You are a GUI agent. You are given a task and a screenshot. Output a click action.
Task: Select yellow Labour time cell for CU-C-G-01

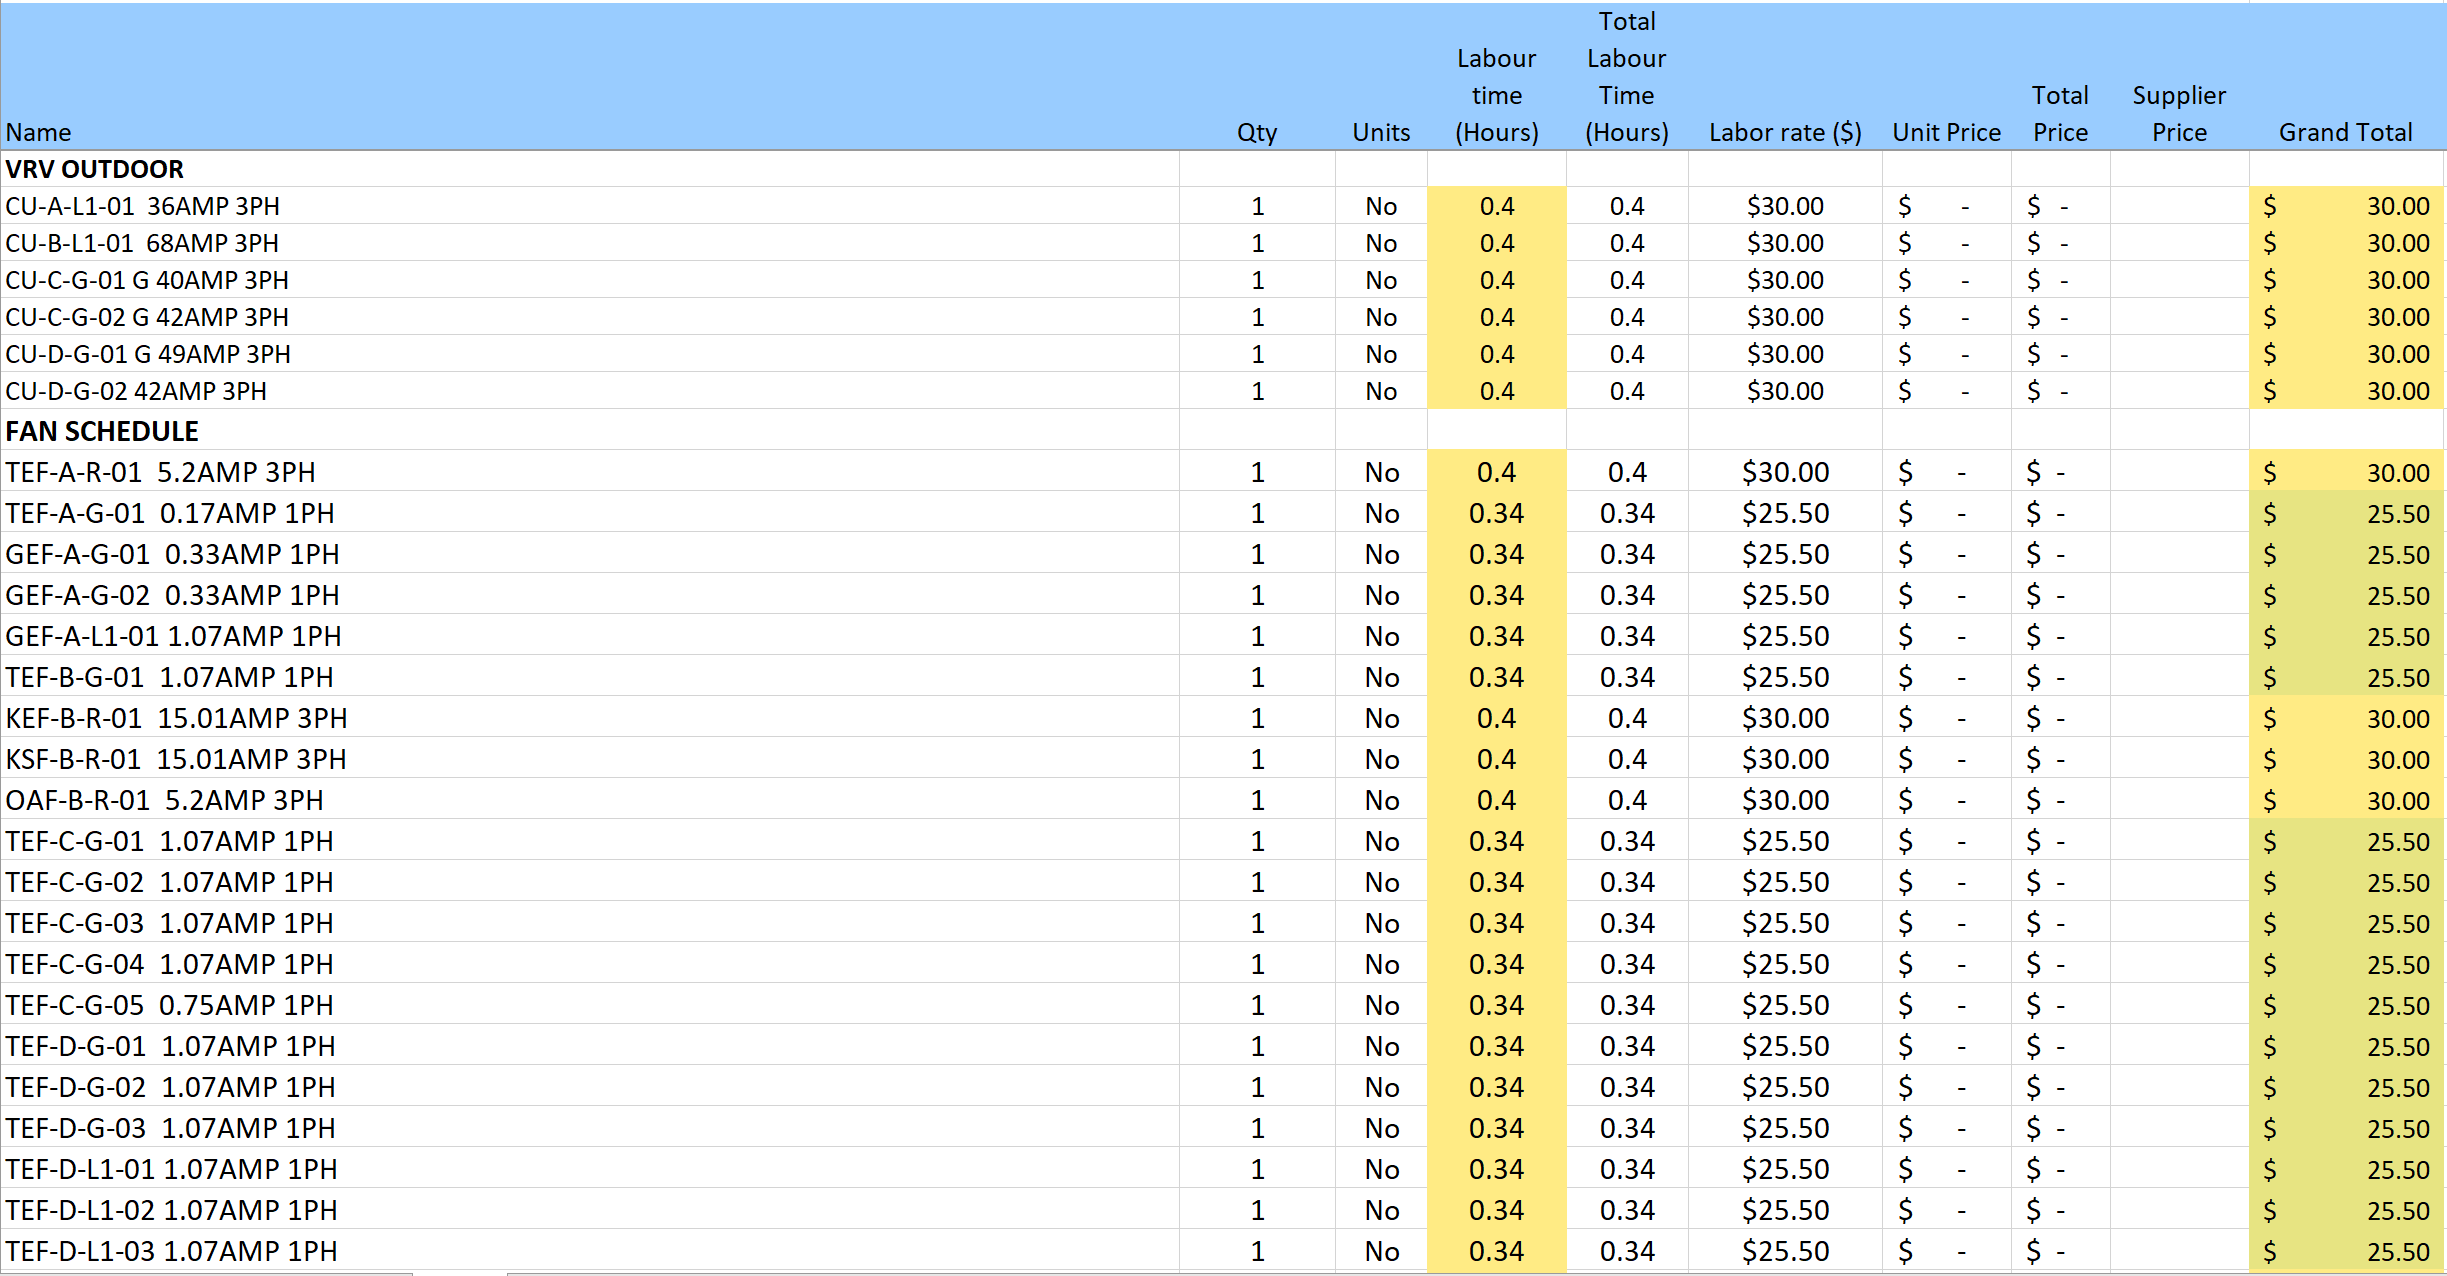(x=1496, y=280)
